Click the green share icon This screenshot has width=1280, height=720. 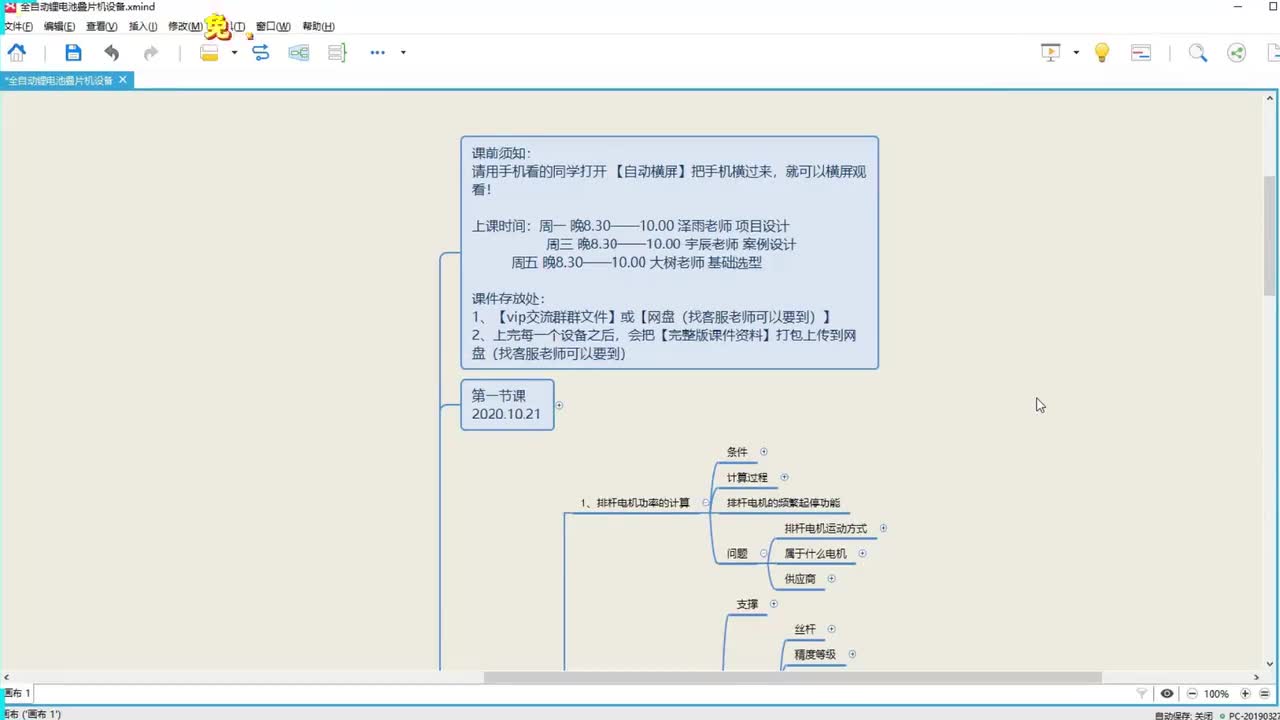pyautogui.click(x=1237, y=53)
